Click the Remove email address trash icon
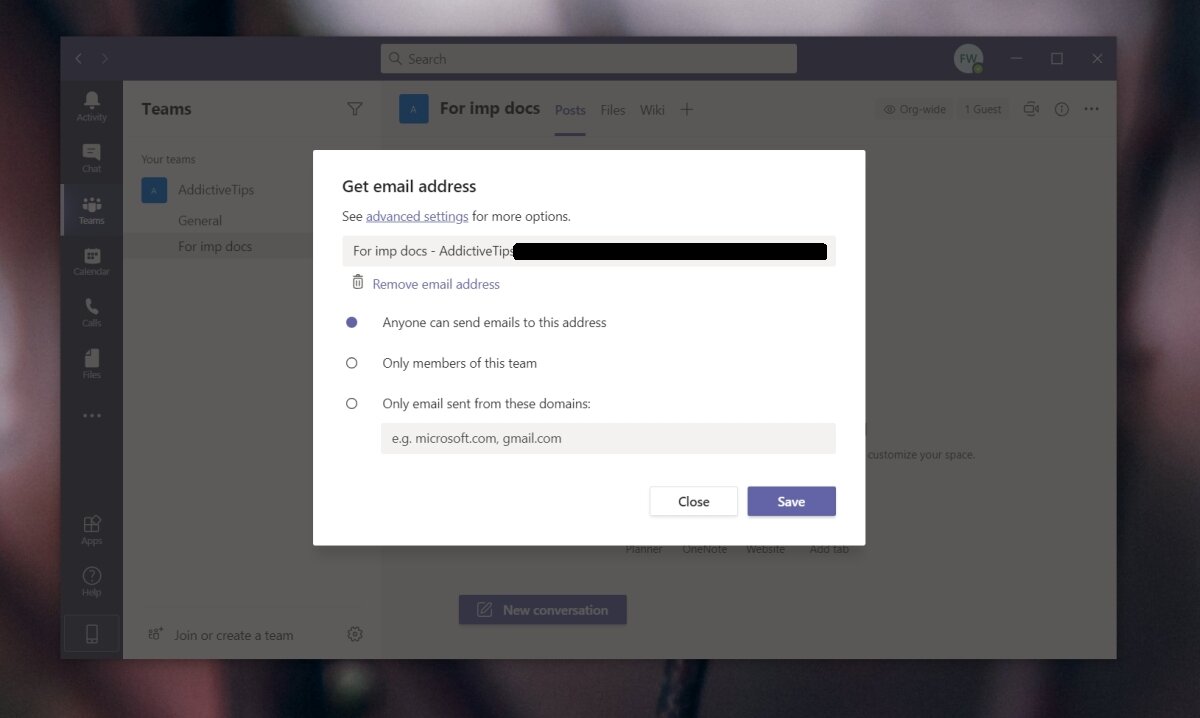Screen dimensions: 1200x718 (x=358, y=283)
